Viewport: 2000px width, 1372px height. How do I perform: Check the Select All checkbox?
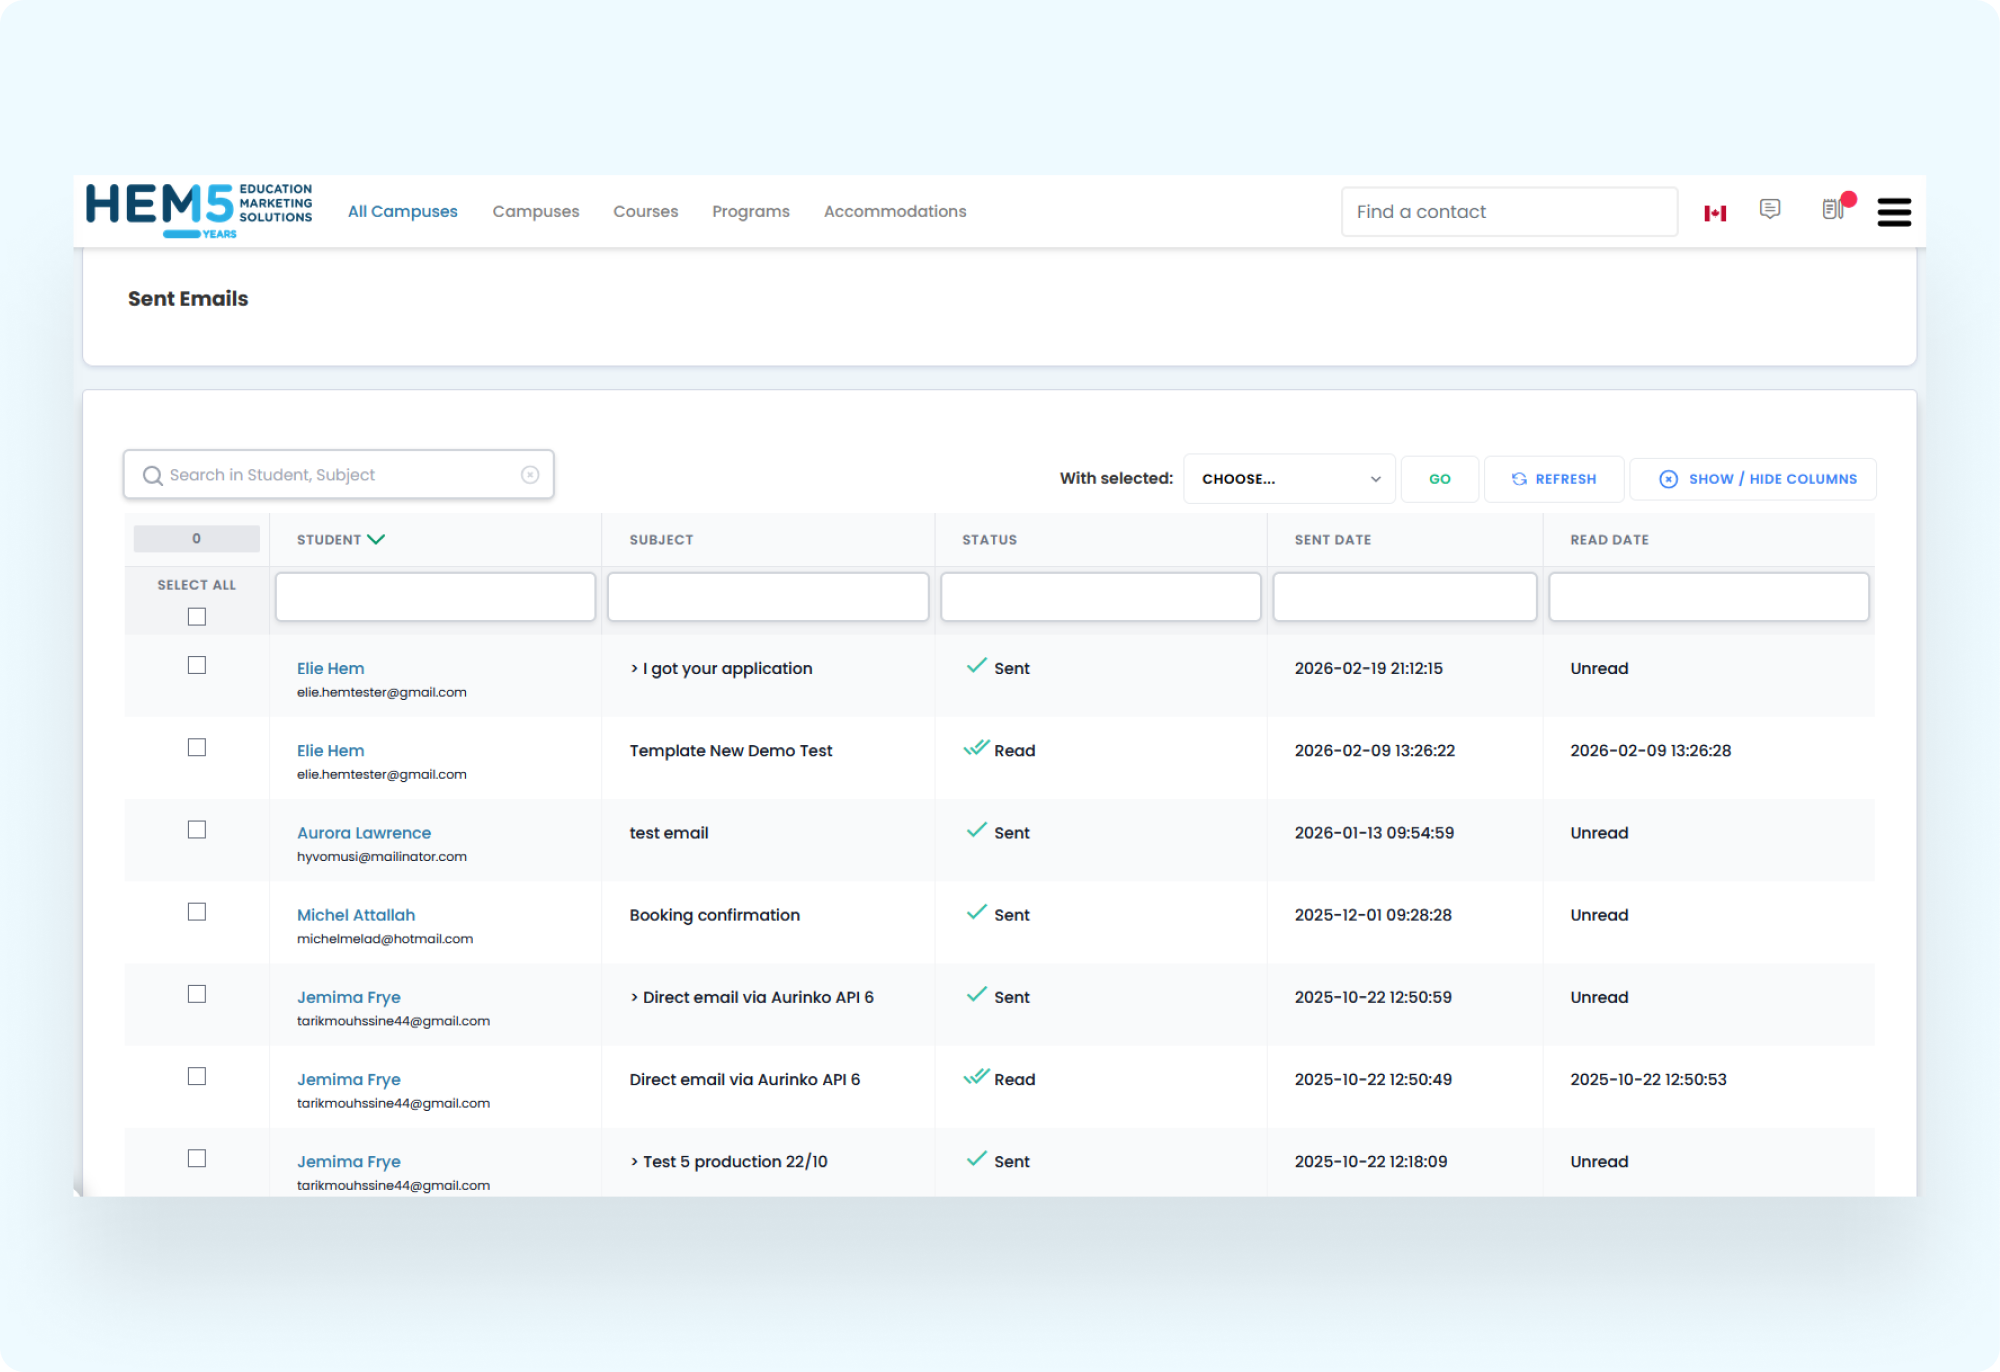[197, 617]
